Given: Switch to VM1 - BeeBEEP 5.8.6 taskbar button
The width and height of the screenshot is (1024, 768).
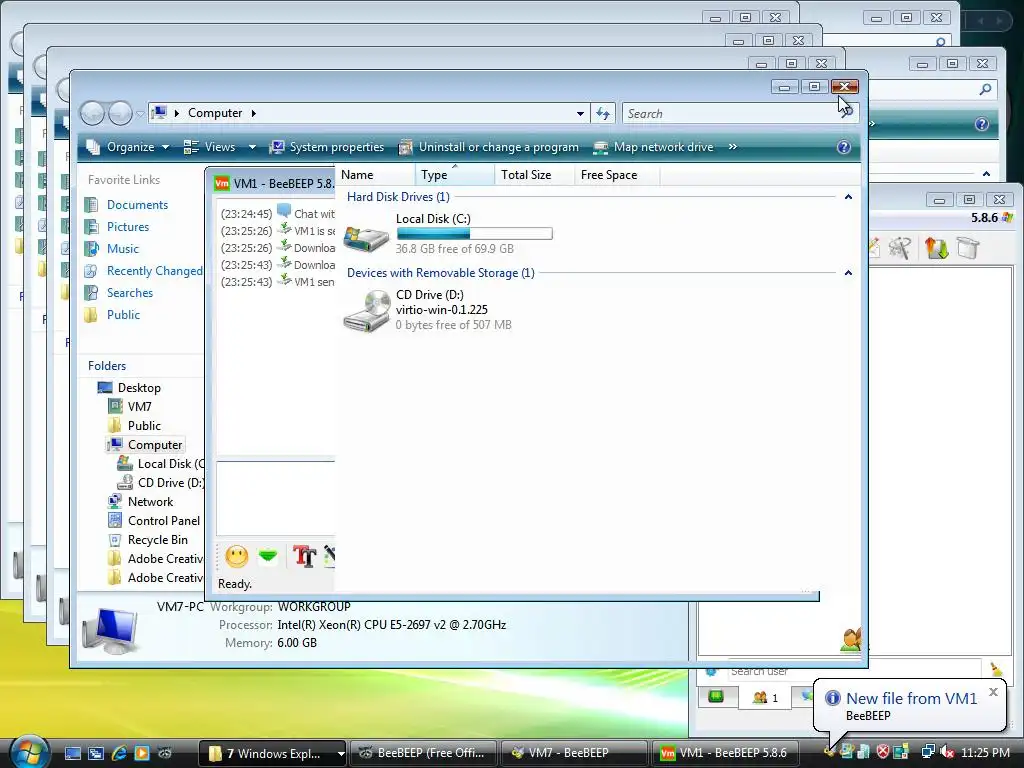Looking at the screenshot, I should pos(725,753).
